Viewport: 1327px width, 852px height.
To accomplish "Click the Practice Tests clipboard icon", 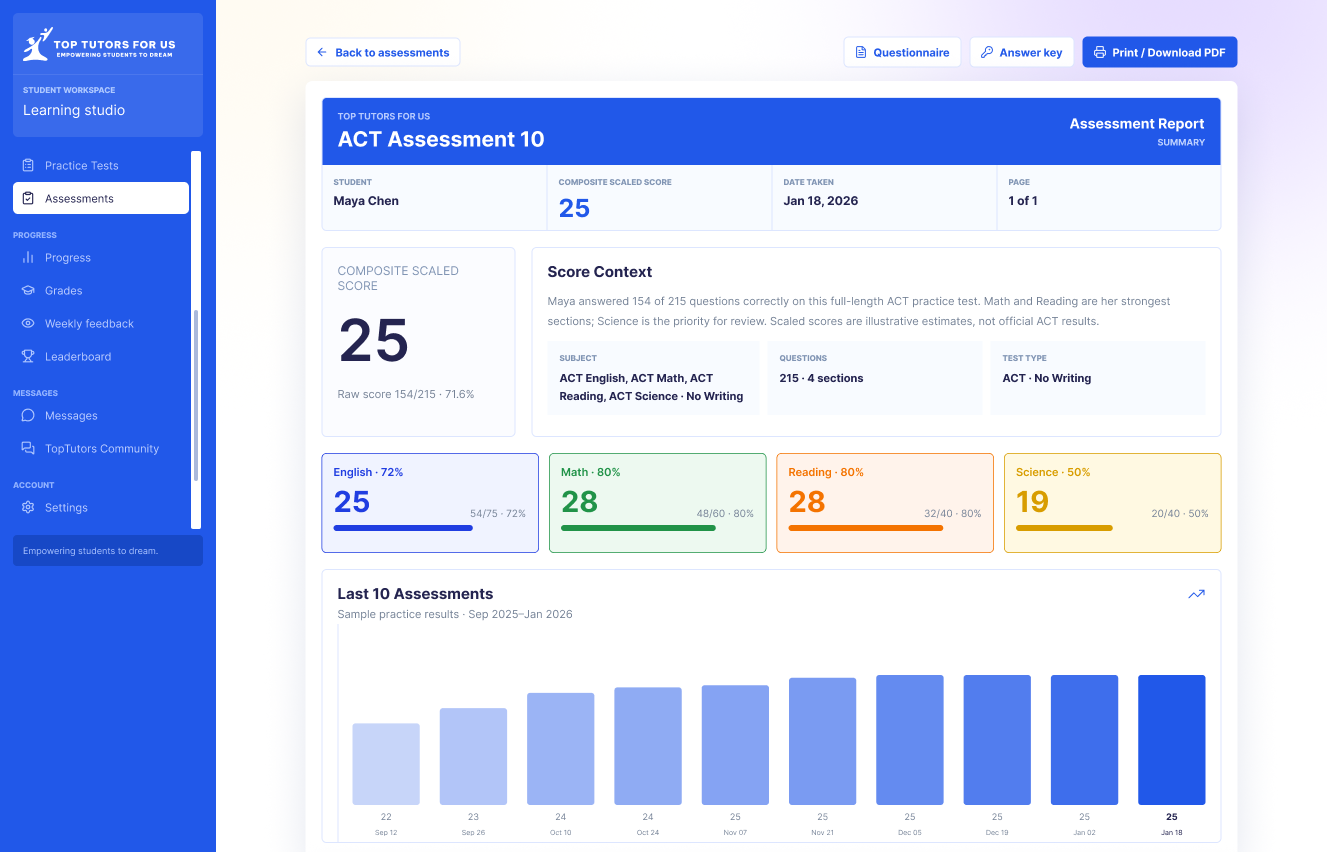I will [28, 165].
